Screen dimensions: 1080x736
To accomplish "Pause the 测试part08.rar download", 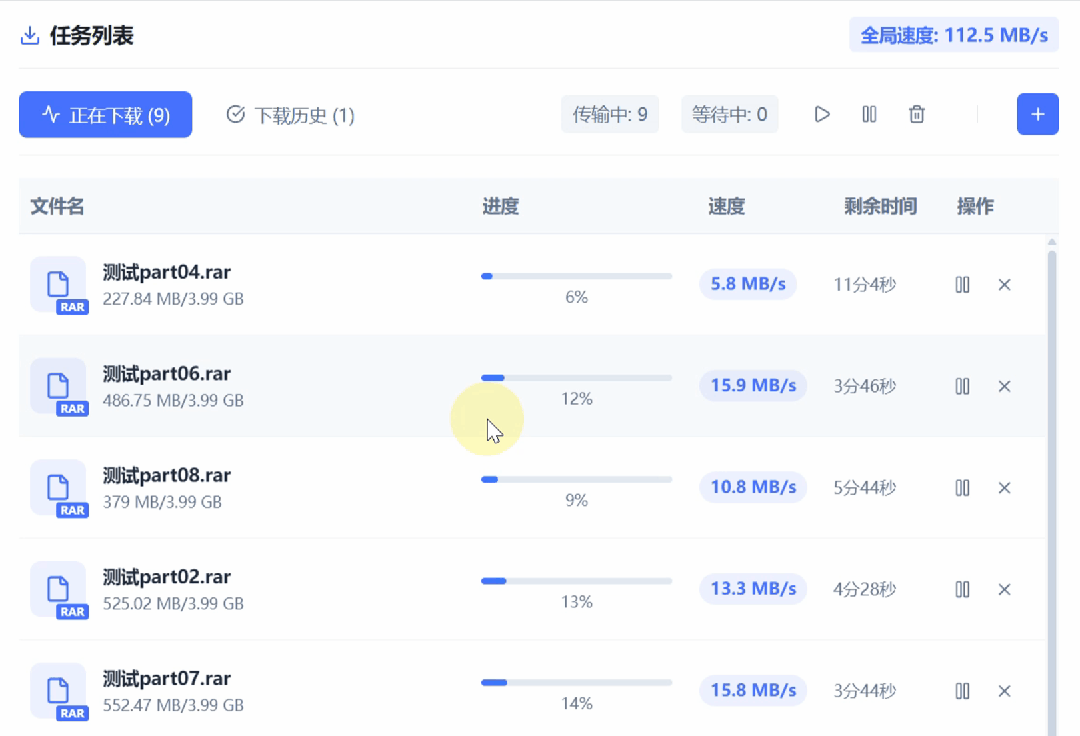I will [962, 487].
